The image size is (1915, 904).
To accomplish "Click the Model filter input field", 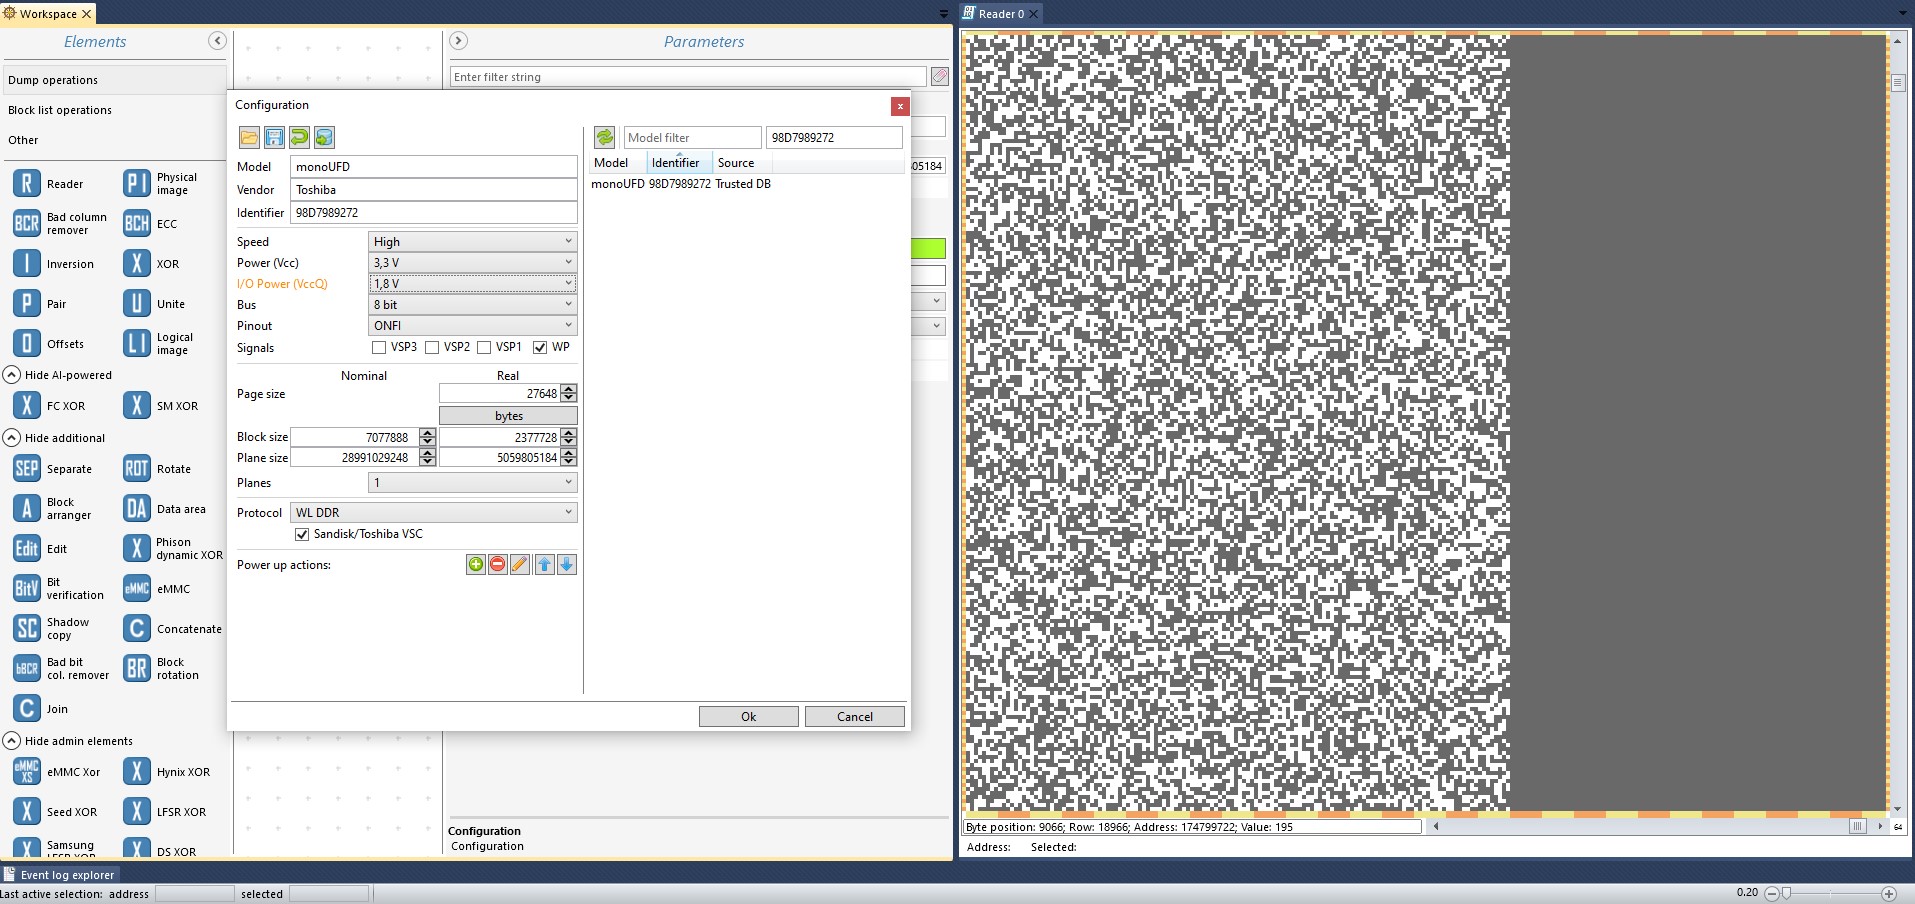I will pyautogui.click(x=693, y=138).
